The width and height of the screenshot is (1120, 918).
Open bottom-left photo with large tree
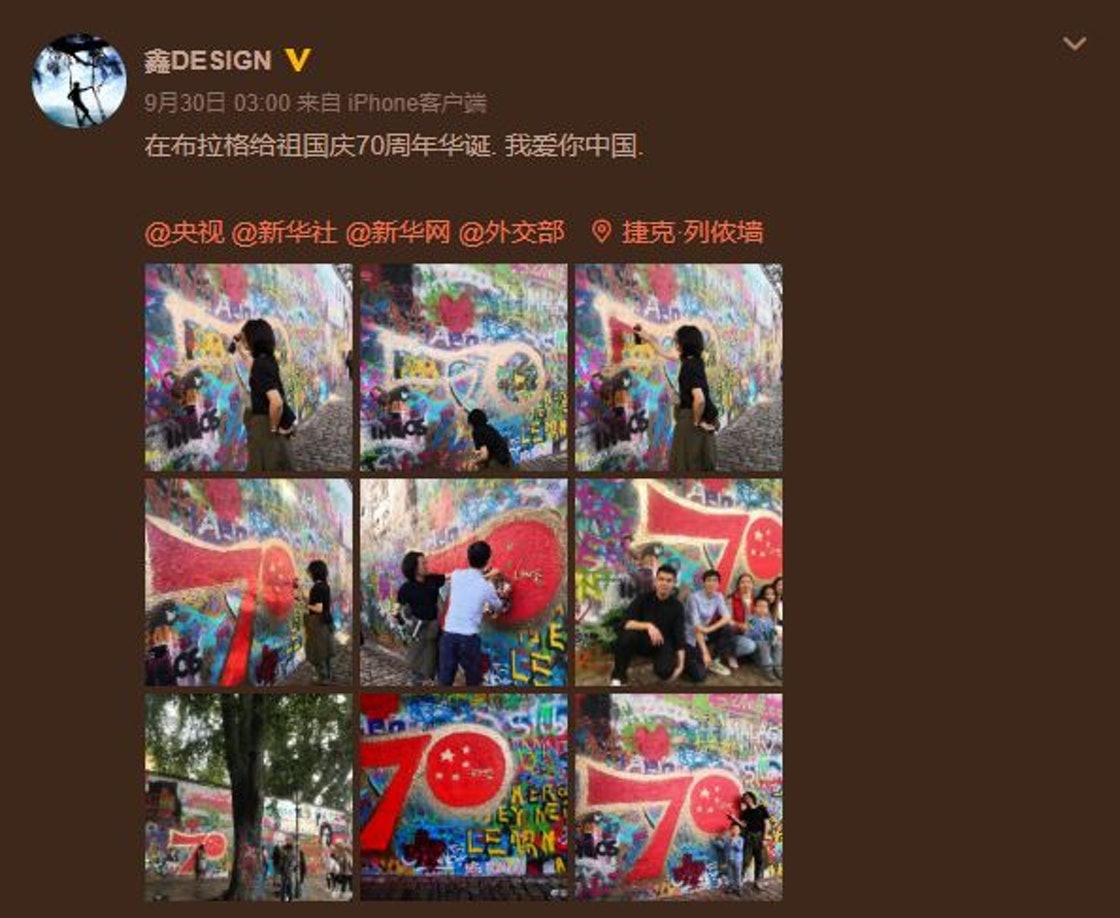249,797
